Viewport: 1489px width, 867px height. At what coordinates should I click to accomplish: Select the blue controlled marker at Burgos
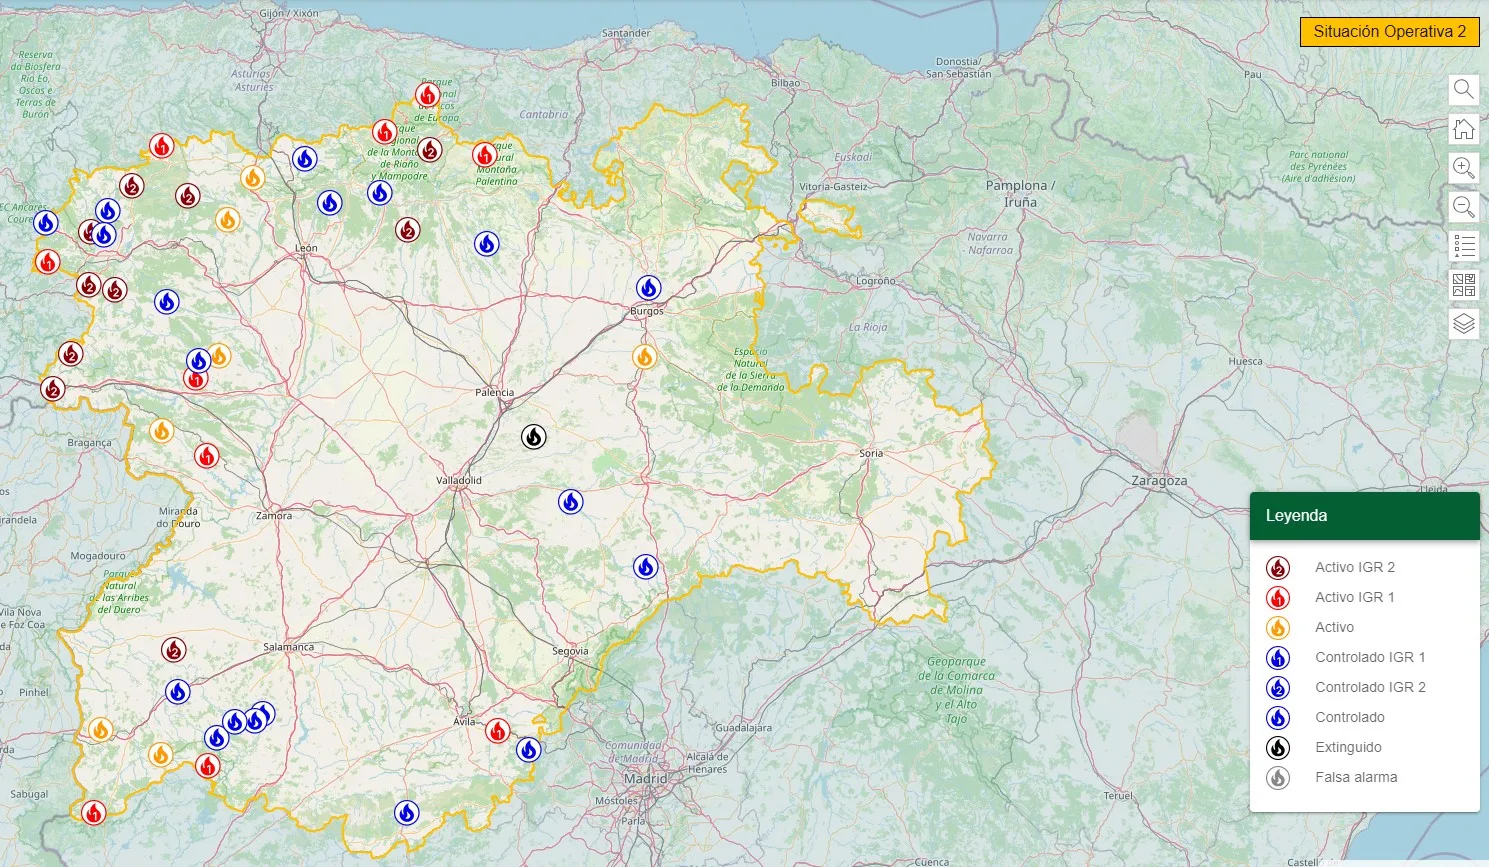648,288
